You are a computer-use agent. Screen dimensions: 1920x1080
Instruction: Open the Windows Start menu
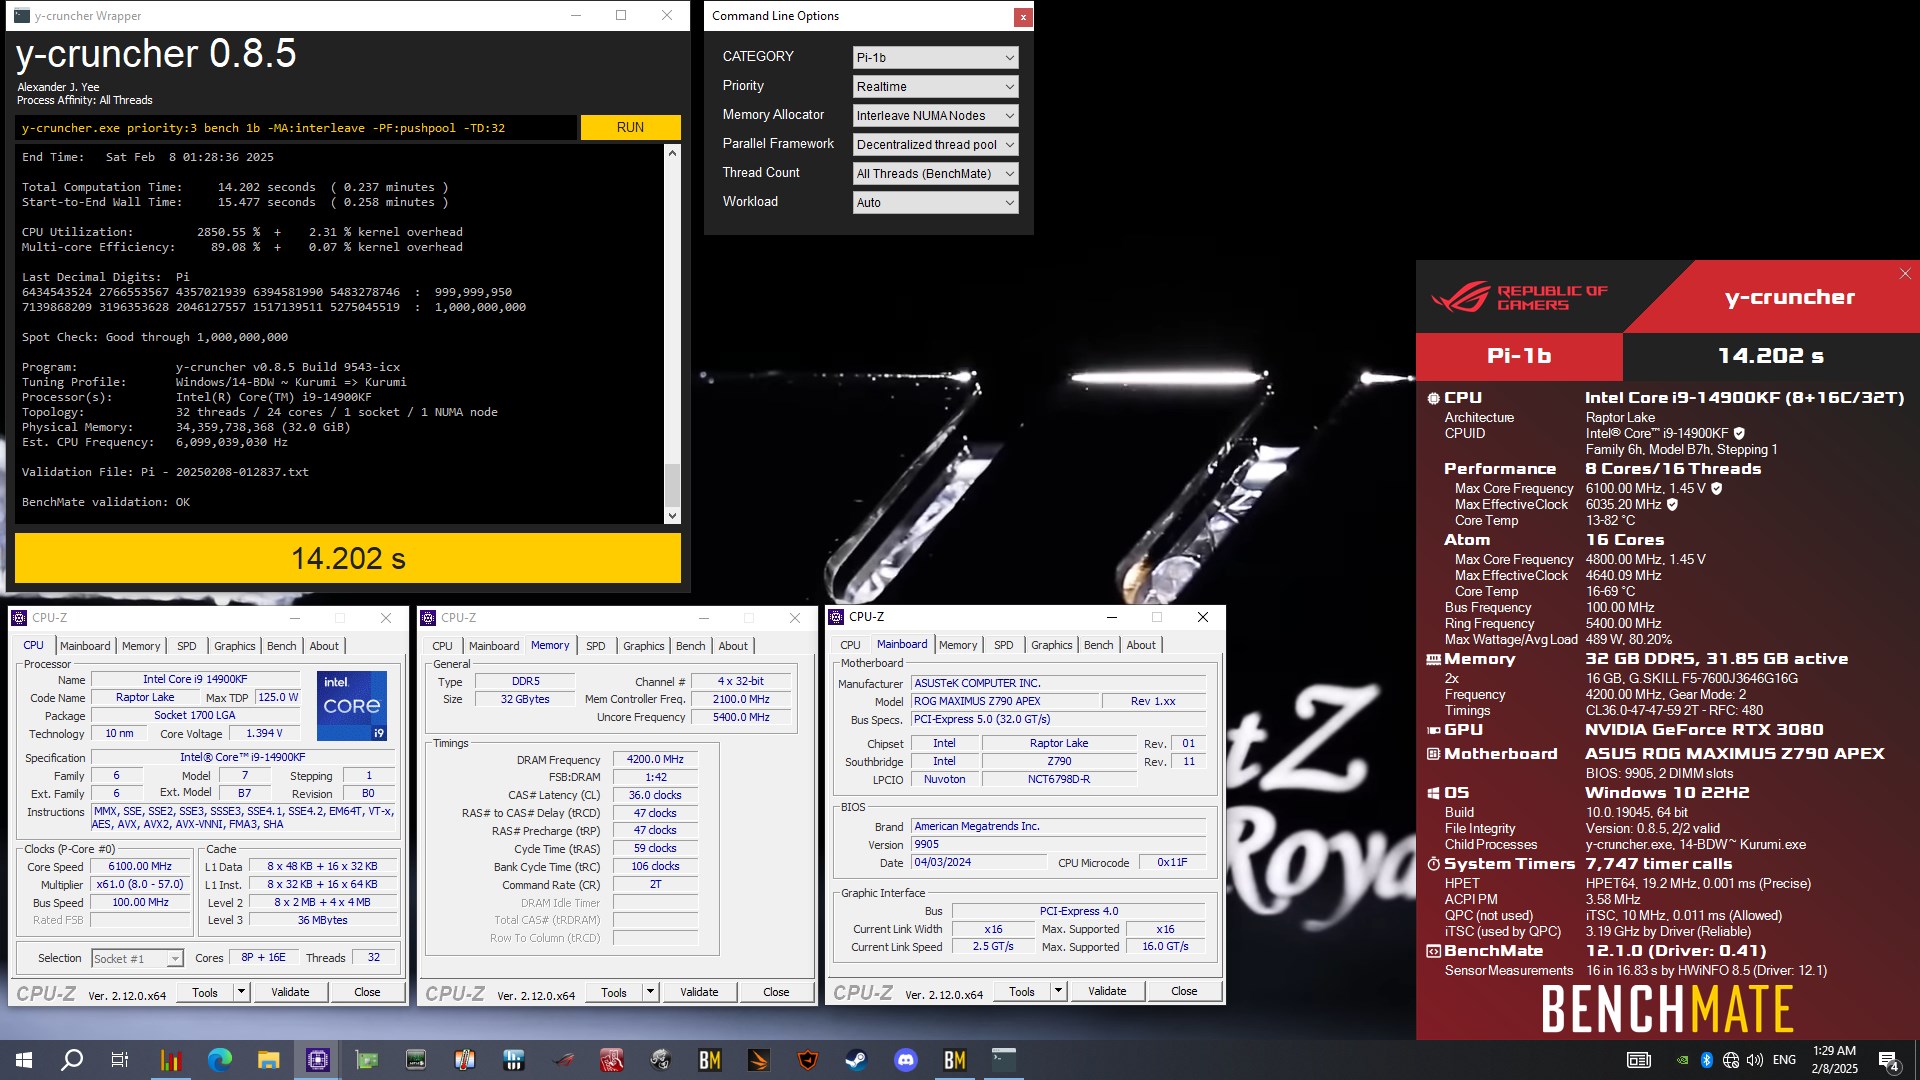[24, 1060]
